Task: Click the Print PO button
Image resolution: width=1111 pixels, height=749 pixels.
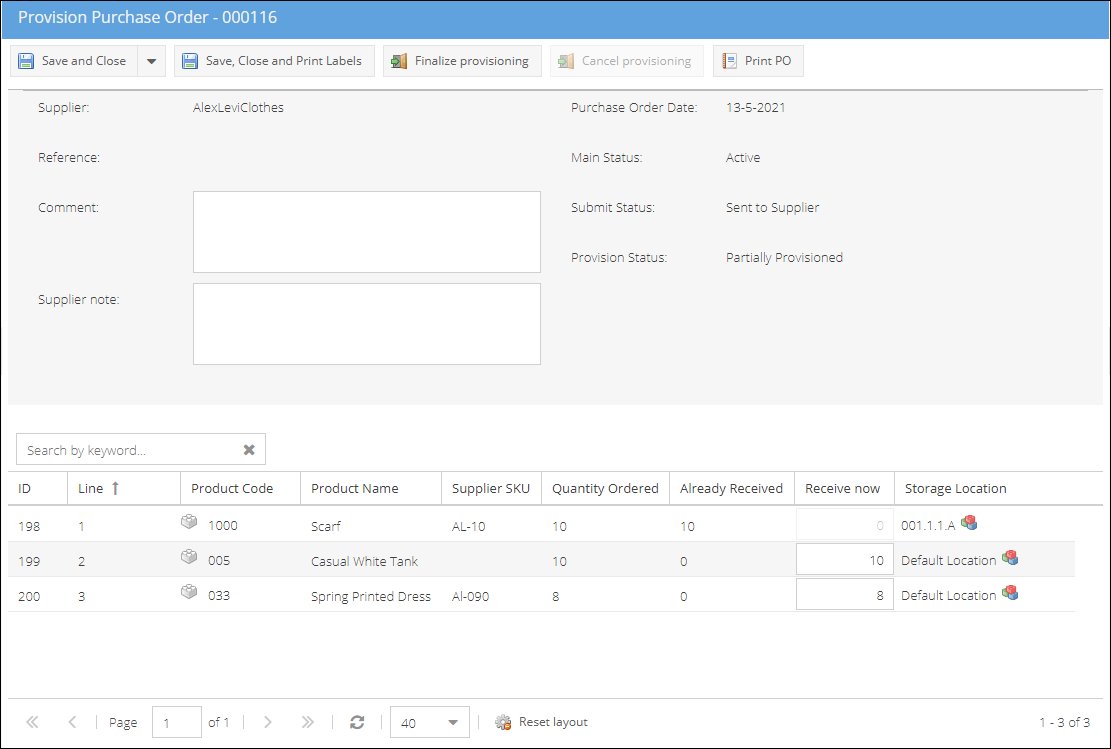Action: coord(758,61)
